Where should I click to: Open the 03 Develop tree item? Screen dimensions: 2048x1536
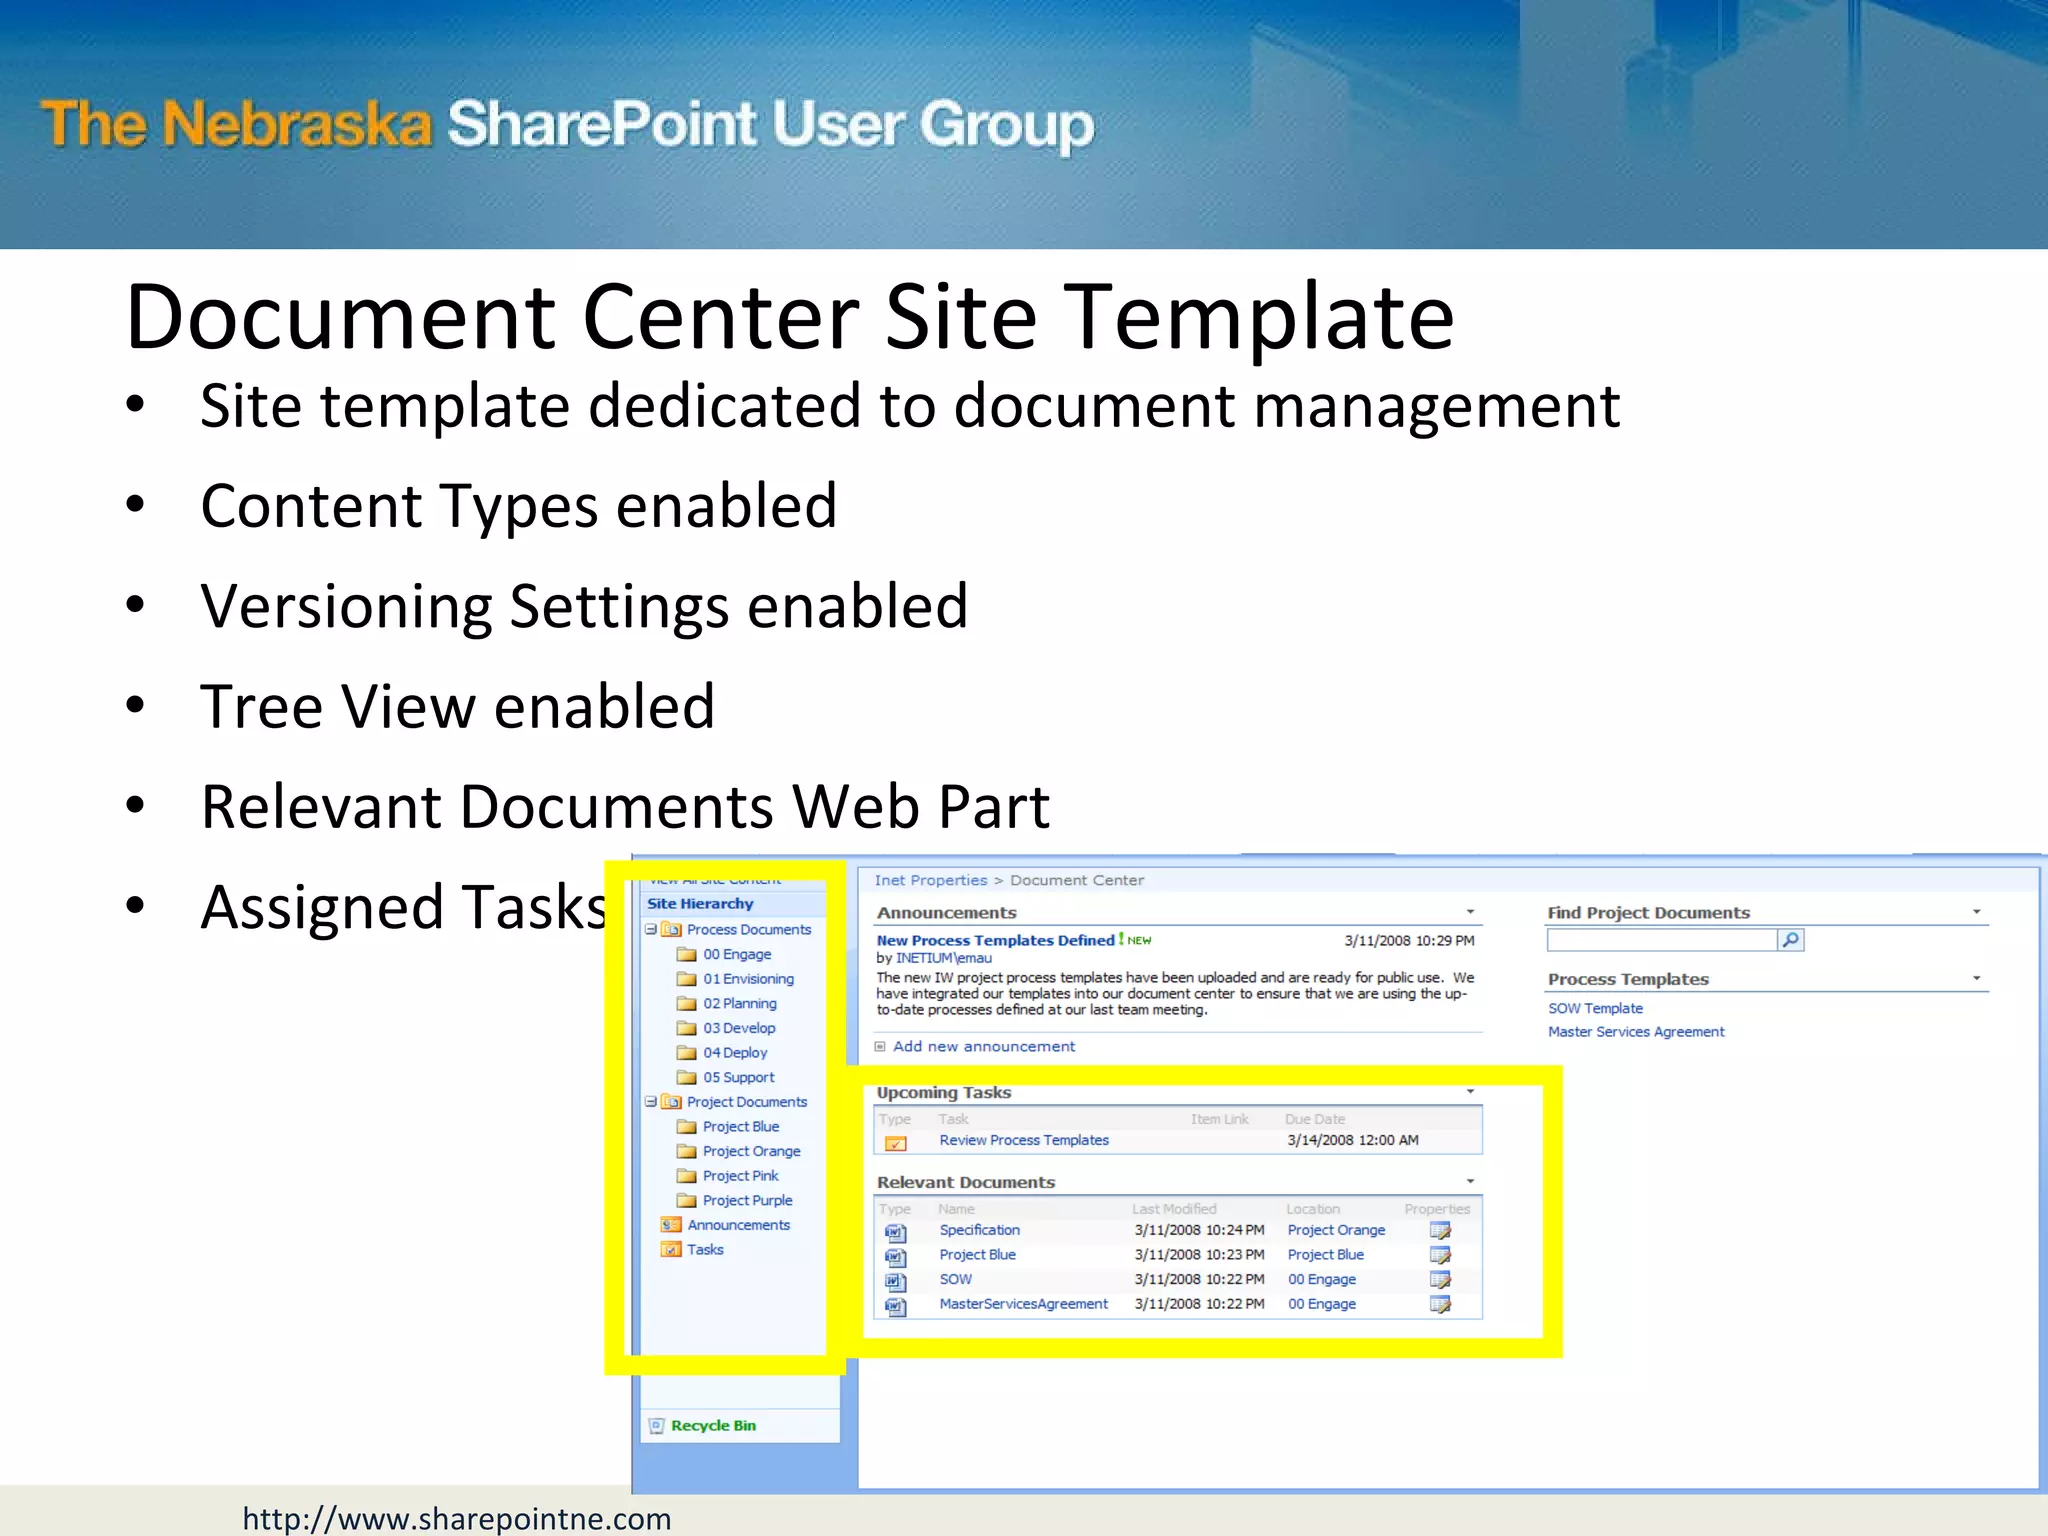739,1028
